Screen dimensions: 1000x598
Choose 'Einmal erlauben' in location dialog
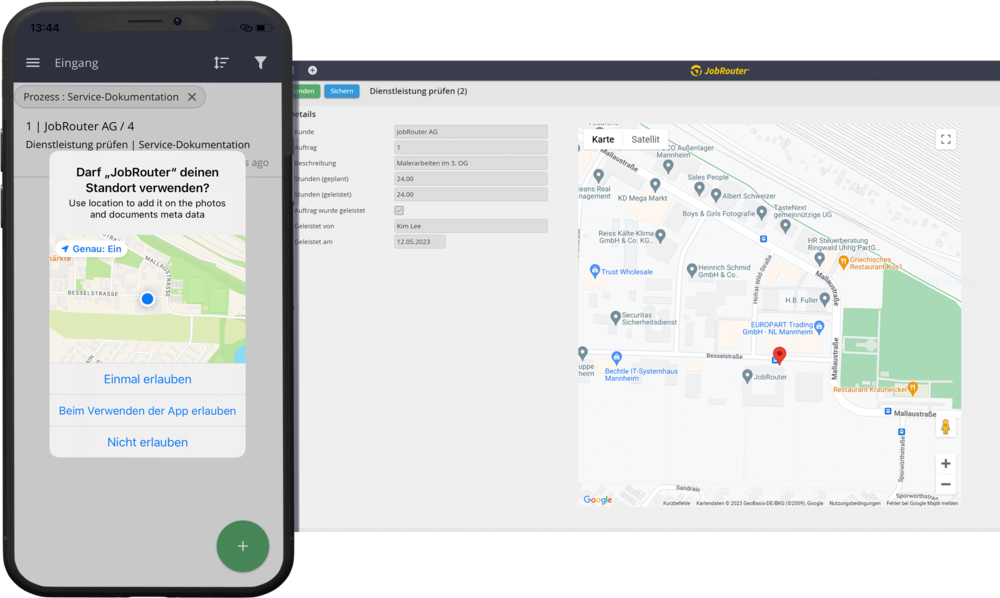147,379
